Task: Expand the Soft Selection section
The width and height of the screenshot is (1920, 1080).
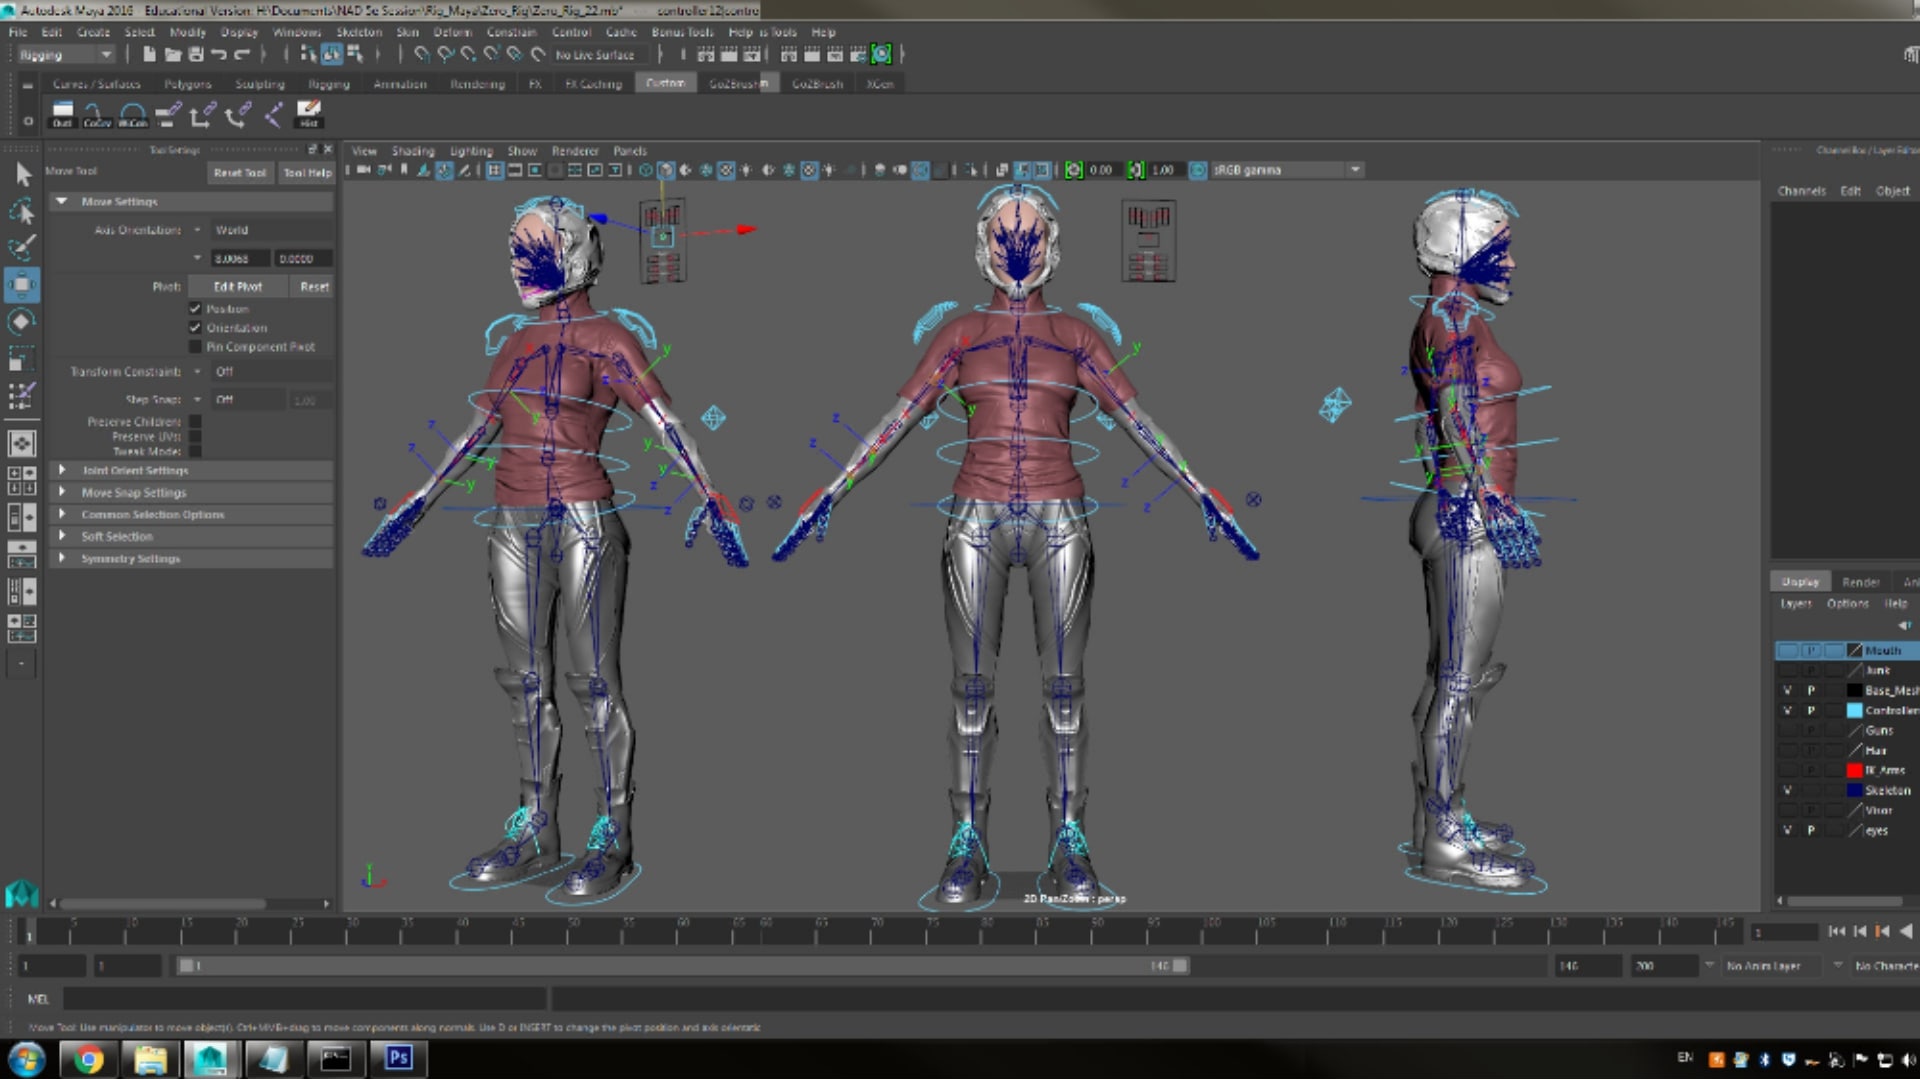Action: [120, 536]
